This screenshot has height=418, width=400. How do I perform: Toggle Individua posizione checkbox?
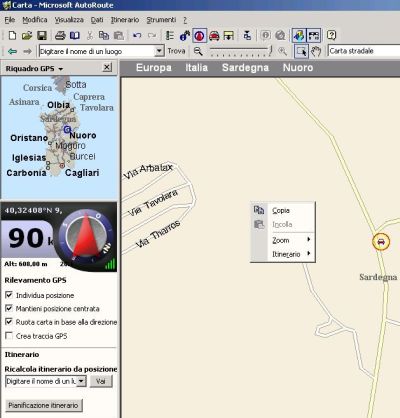(9, 295)
